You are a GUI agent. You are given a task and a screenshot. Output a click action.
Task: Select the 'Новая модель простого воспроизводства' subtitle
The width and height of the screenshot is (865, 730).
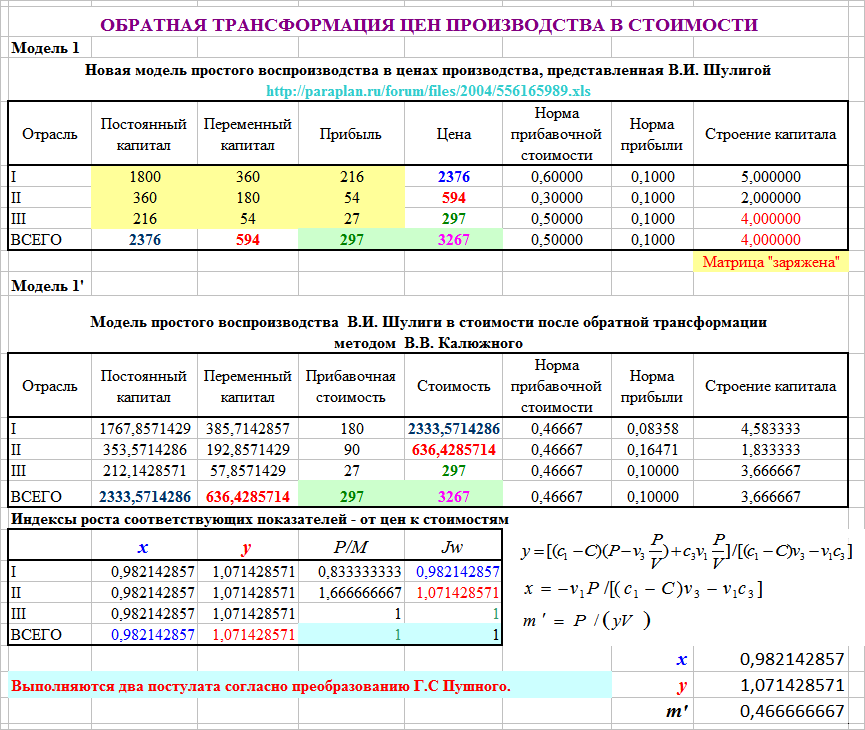click(x=428, y=70)
